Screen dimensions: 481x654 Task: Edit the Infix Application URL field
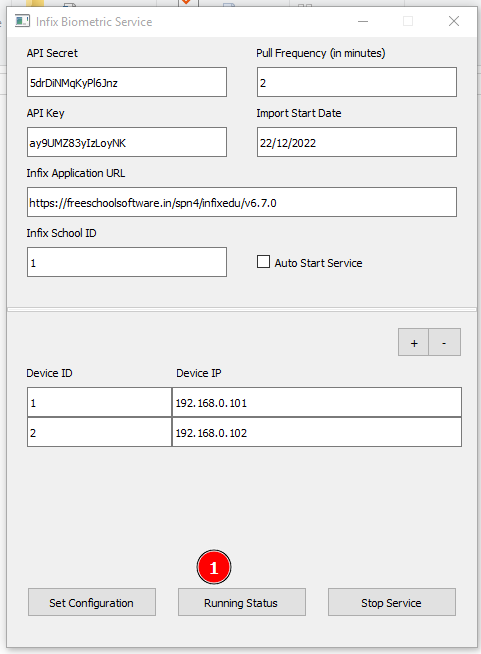tap(242, 202)
